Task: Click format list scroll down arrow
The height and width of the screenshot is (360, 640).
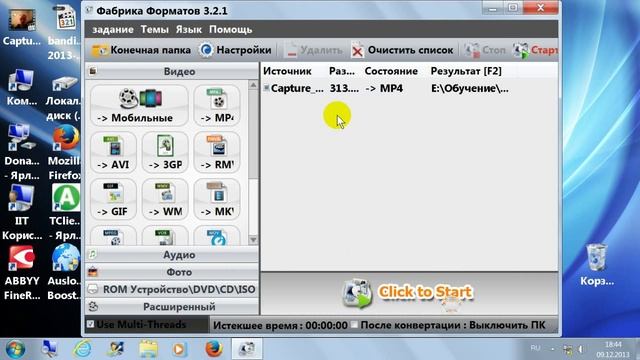Action: pos(253,240)
